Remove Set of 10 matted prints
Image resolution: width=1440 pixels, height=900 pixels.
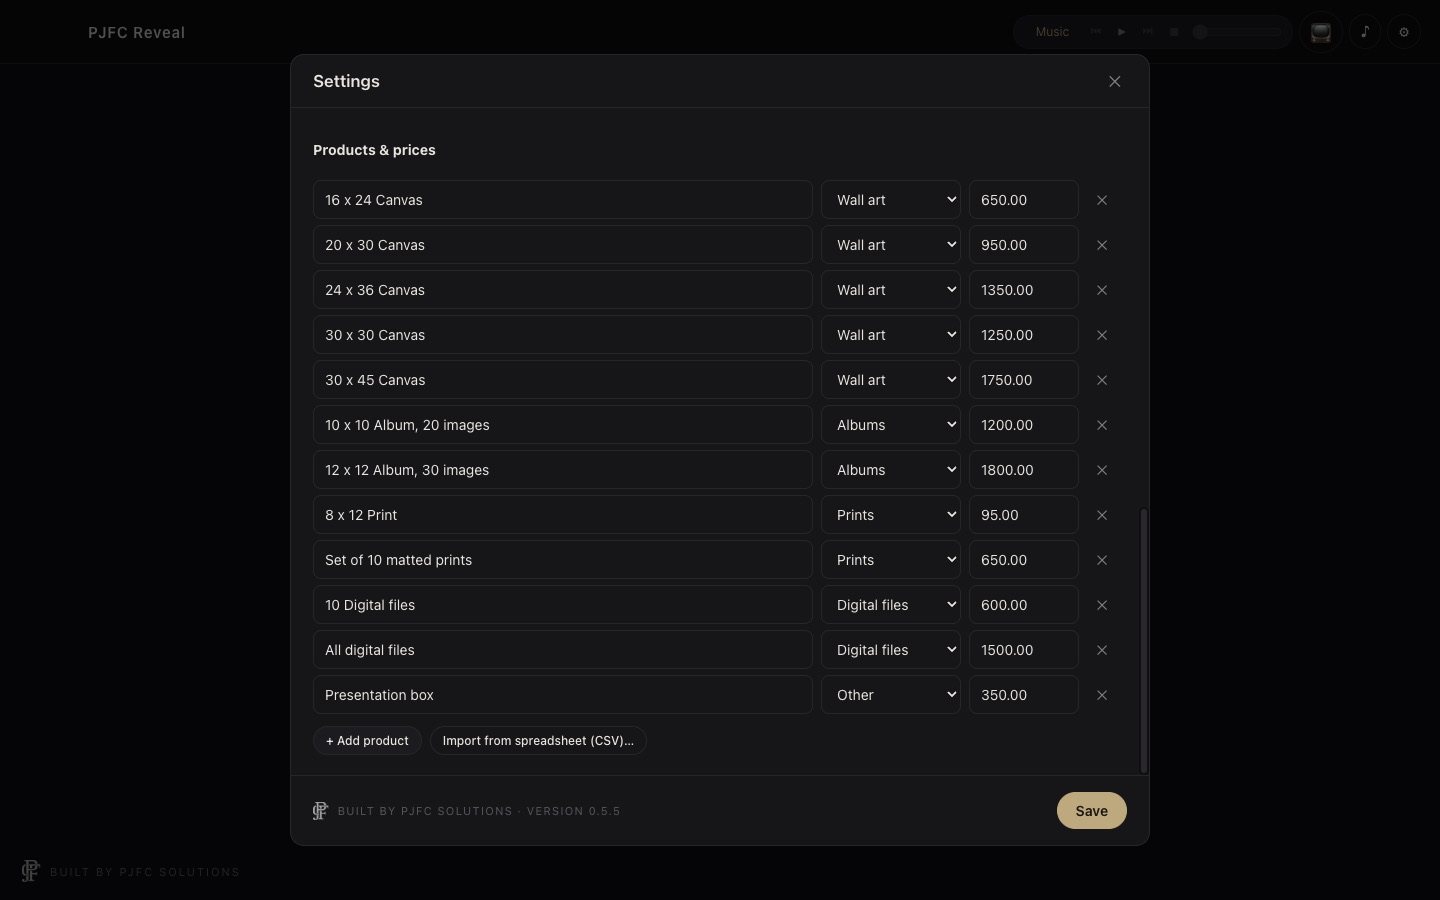(1102, 560)
